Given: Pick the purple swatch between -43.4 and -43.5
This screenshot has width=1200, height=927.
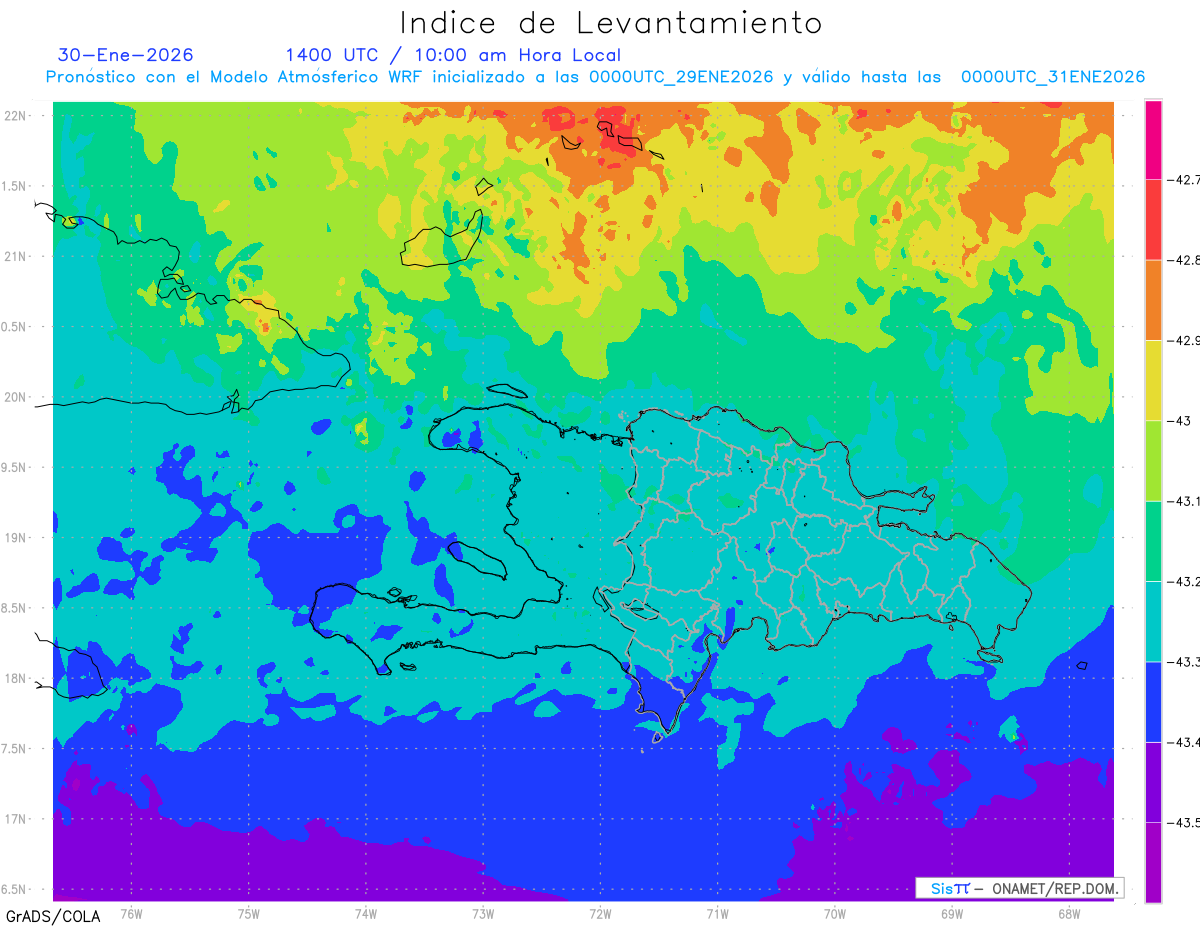Looking at the screenshot, I should [1153, 781].
